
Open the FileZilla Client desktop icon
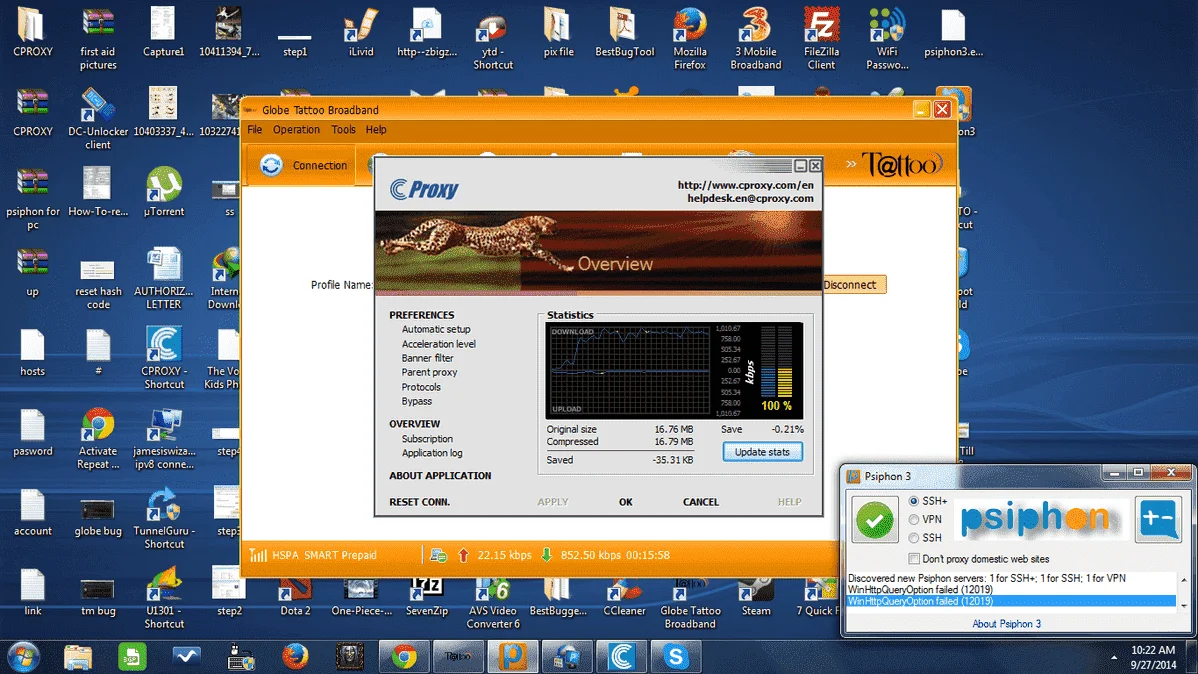pos(821,37)
